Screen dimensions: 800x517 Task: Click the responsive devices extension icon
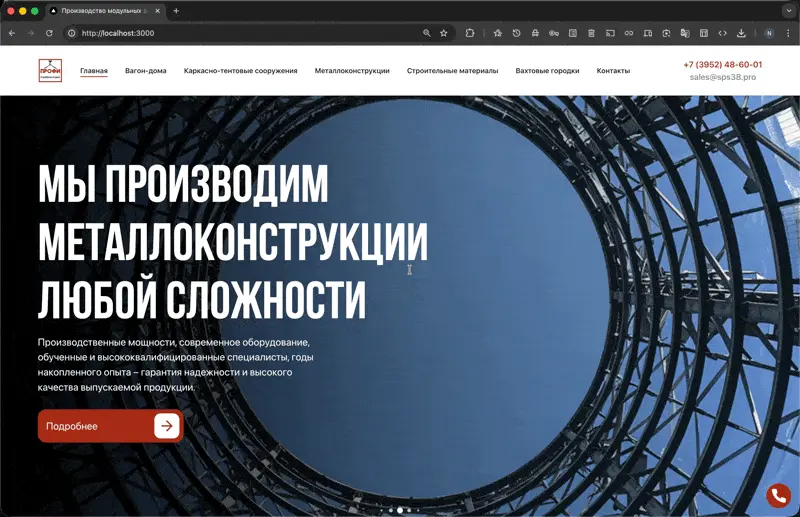pos(647,33)
